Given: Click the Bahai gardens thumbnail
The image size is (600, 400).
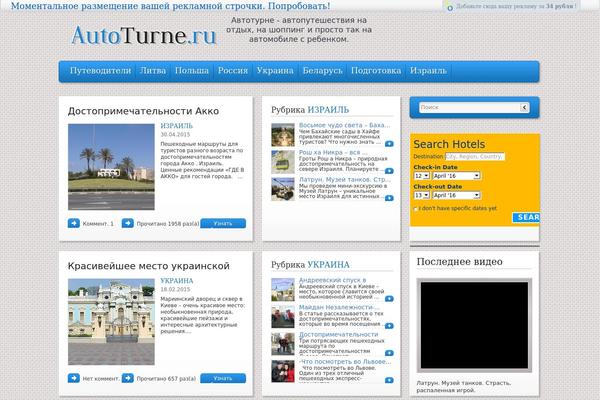Looking at the screenshot, I should tap(283, 135).
